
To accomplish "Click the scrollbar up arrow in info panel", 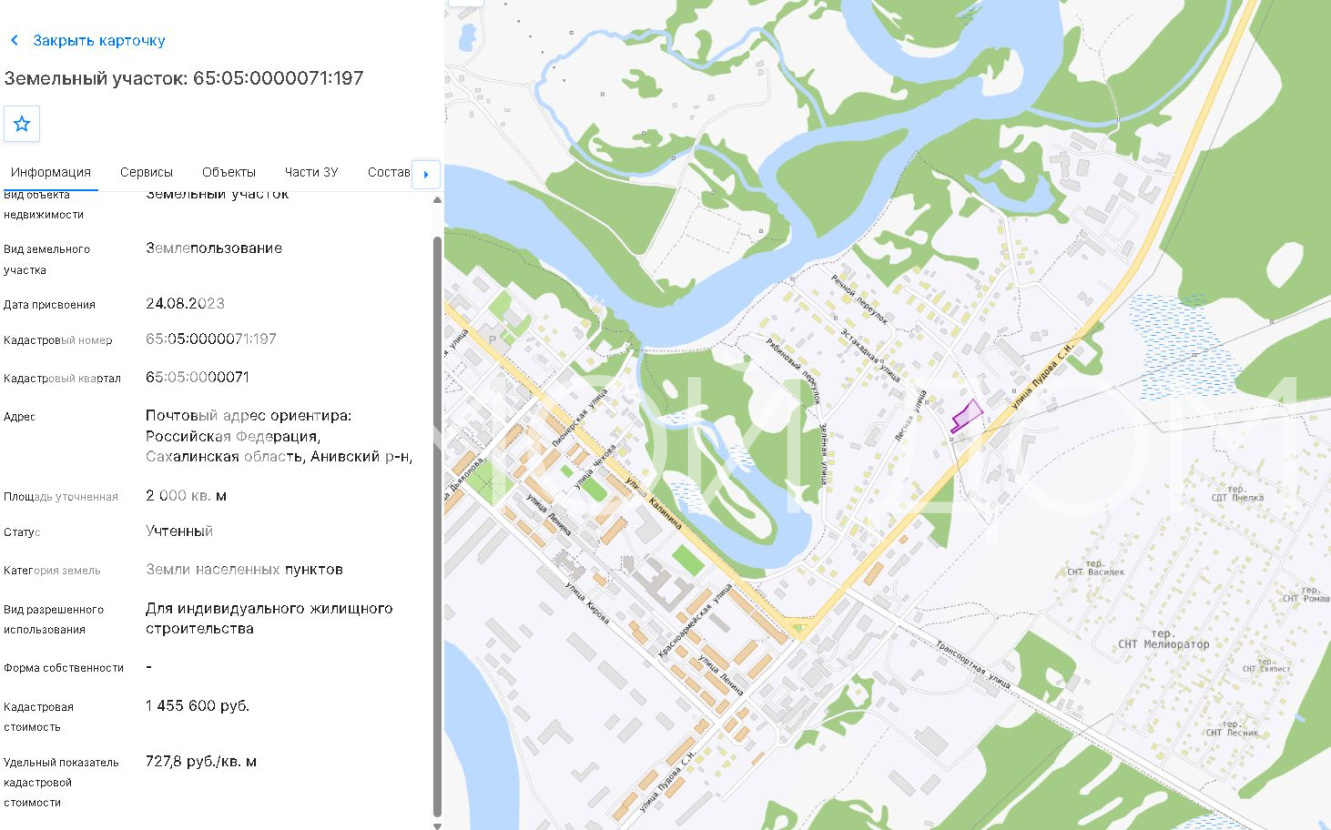I will click(436, 199).
